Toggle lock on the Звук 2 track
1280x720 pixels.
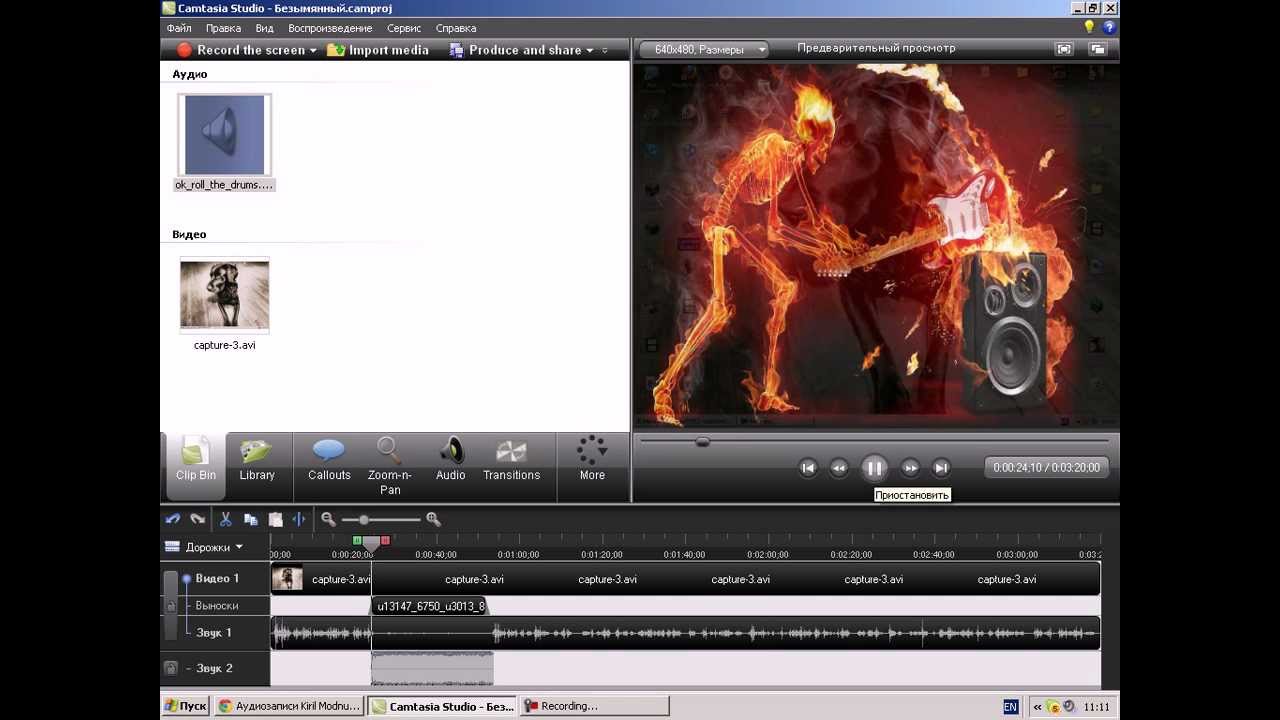pos(171,668)
